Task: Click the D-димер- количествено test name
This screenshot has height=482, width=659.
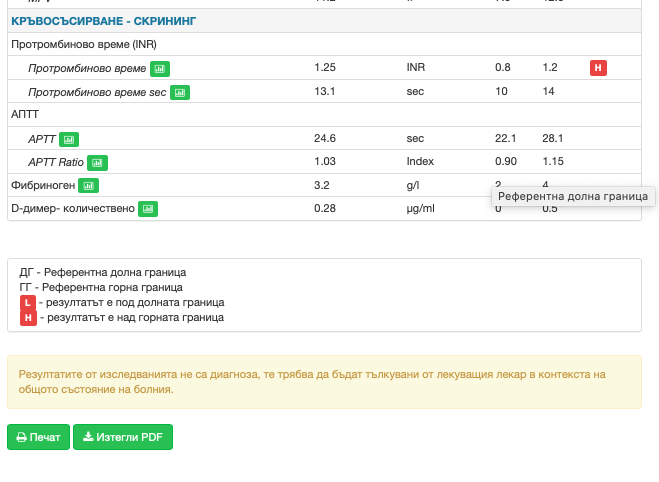Action: 72,208
